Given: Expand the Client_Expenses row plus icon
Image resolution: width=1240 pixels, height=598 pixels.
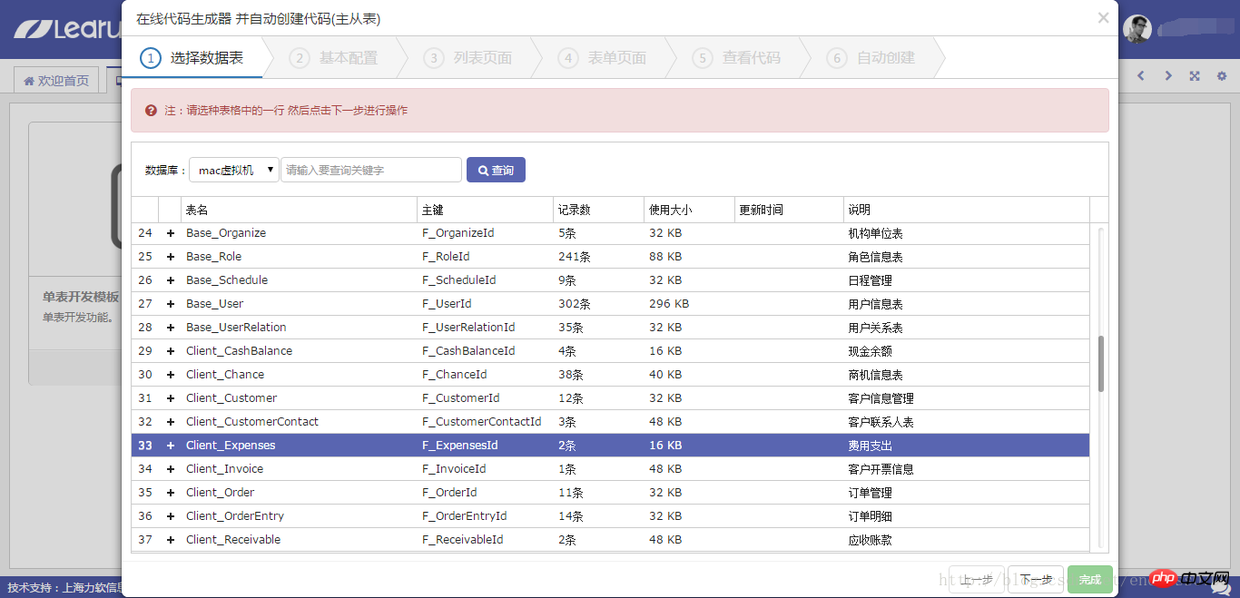Looking at the screenshot, I should point(170,446).
